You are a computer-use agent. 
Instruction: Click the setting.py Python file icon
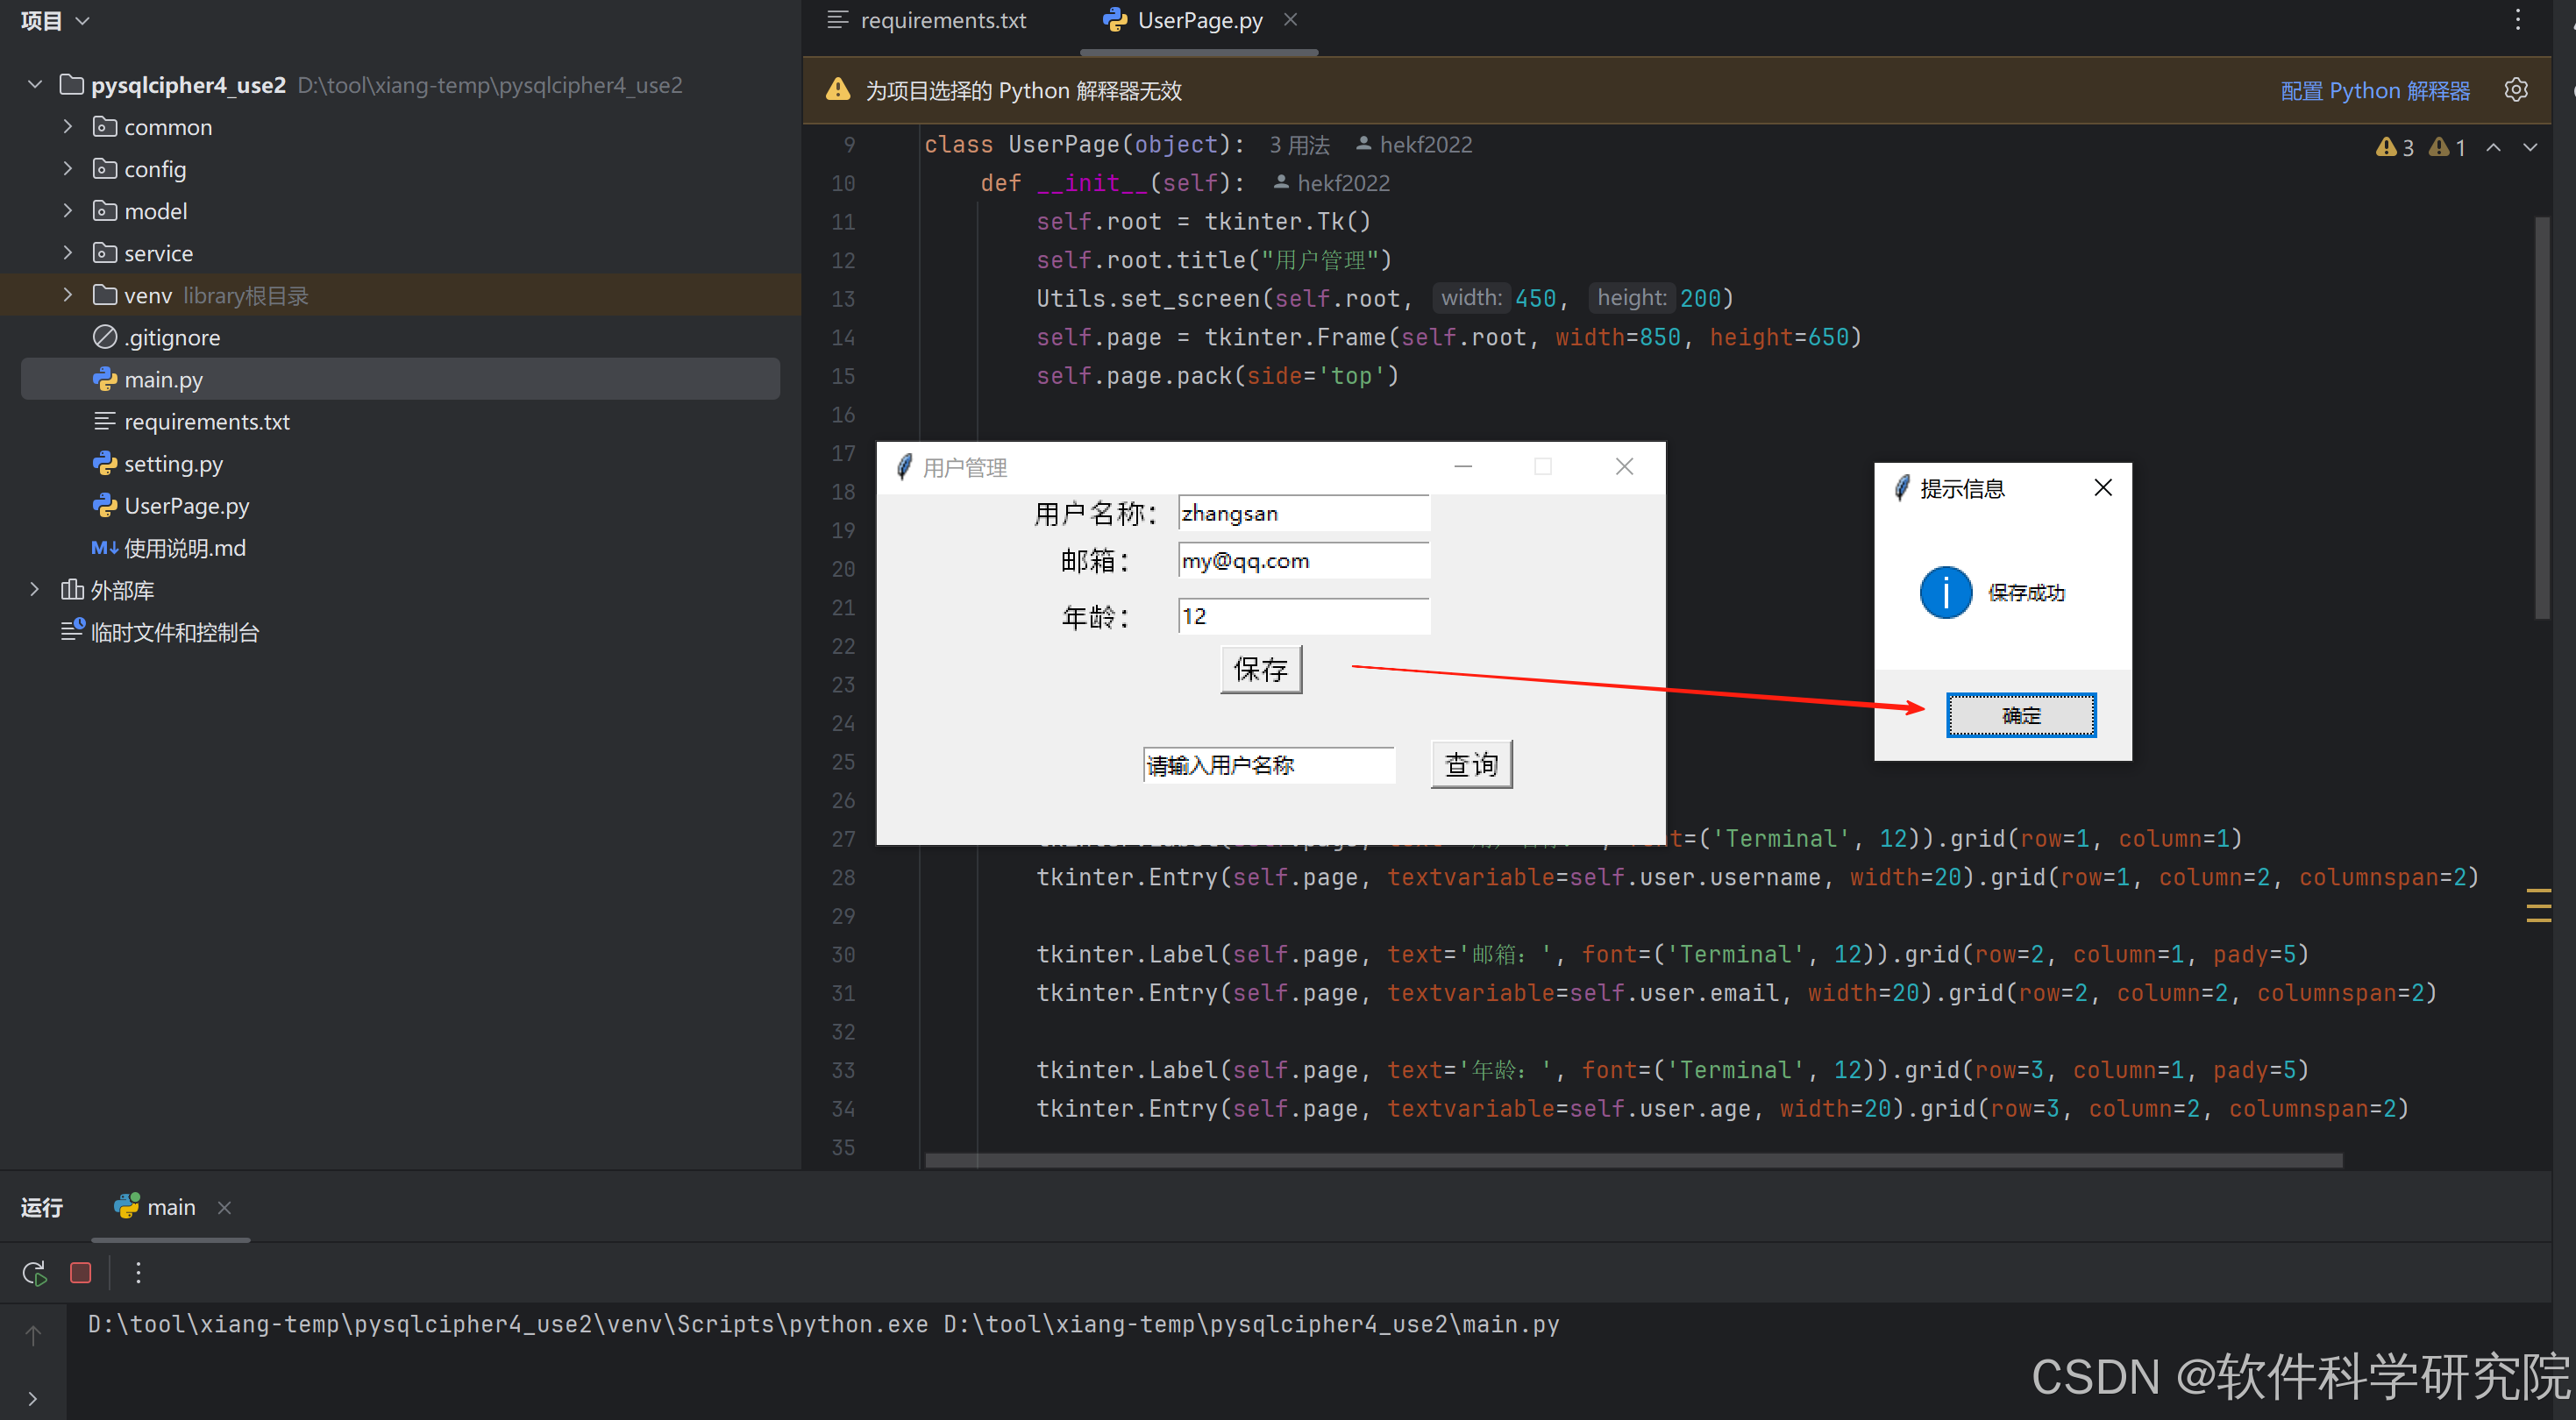(105, 463)
